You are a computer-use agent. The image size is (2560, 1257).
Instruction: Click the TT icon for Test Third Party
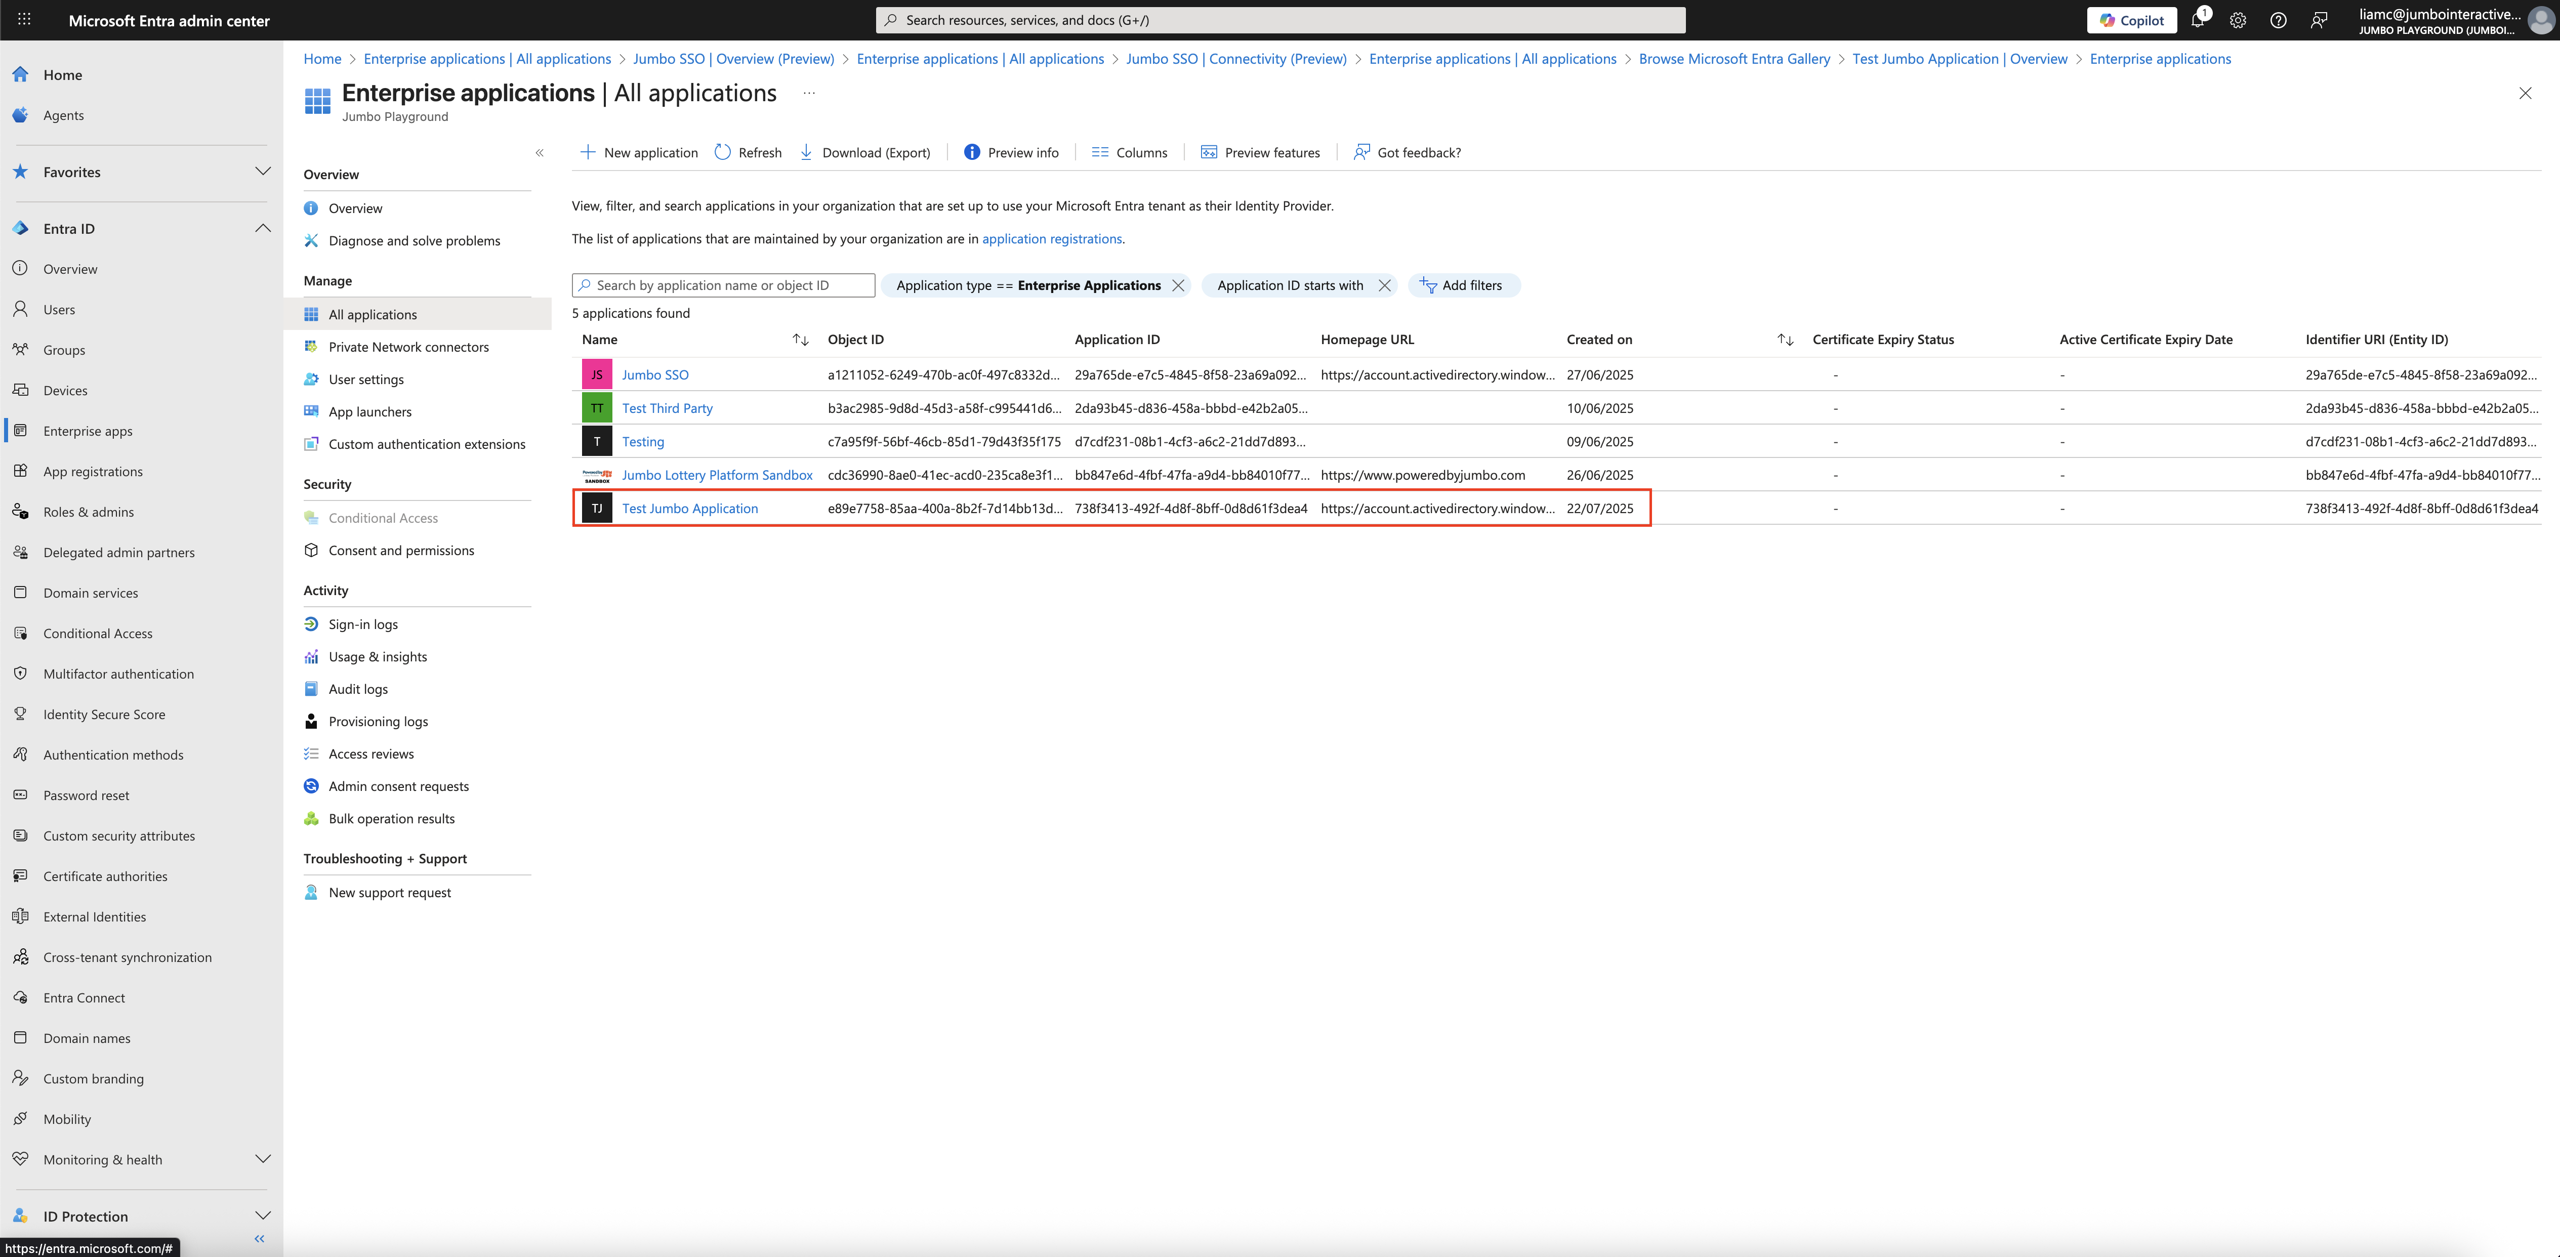pyautogui.click(x=597, y=408)
